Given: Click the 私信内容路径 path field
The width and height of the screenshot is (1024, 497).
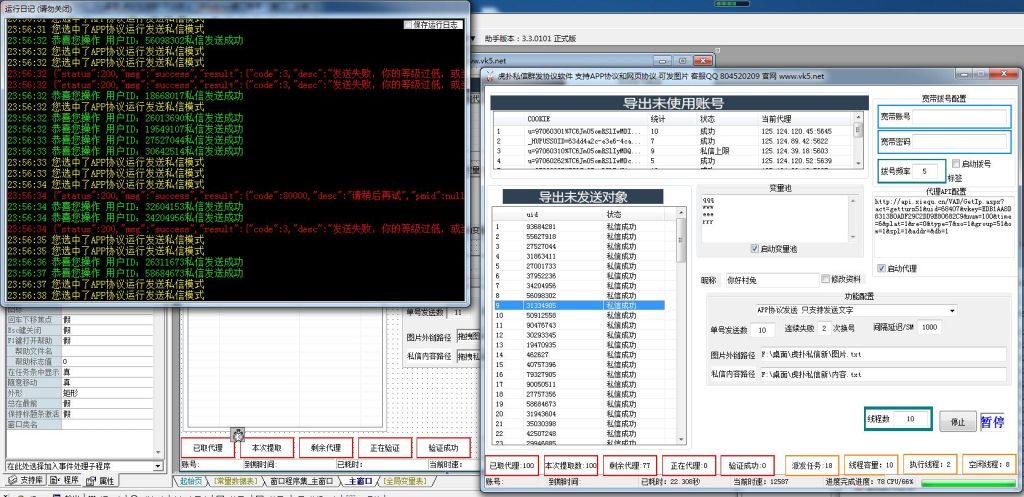Looking at the screenshot, I should (x=883, y=375).
